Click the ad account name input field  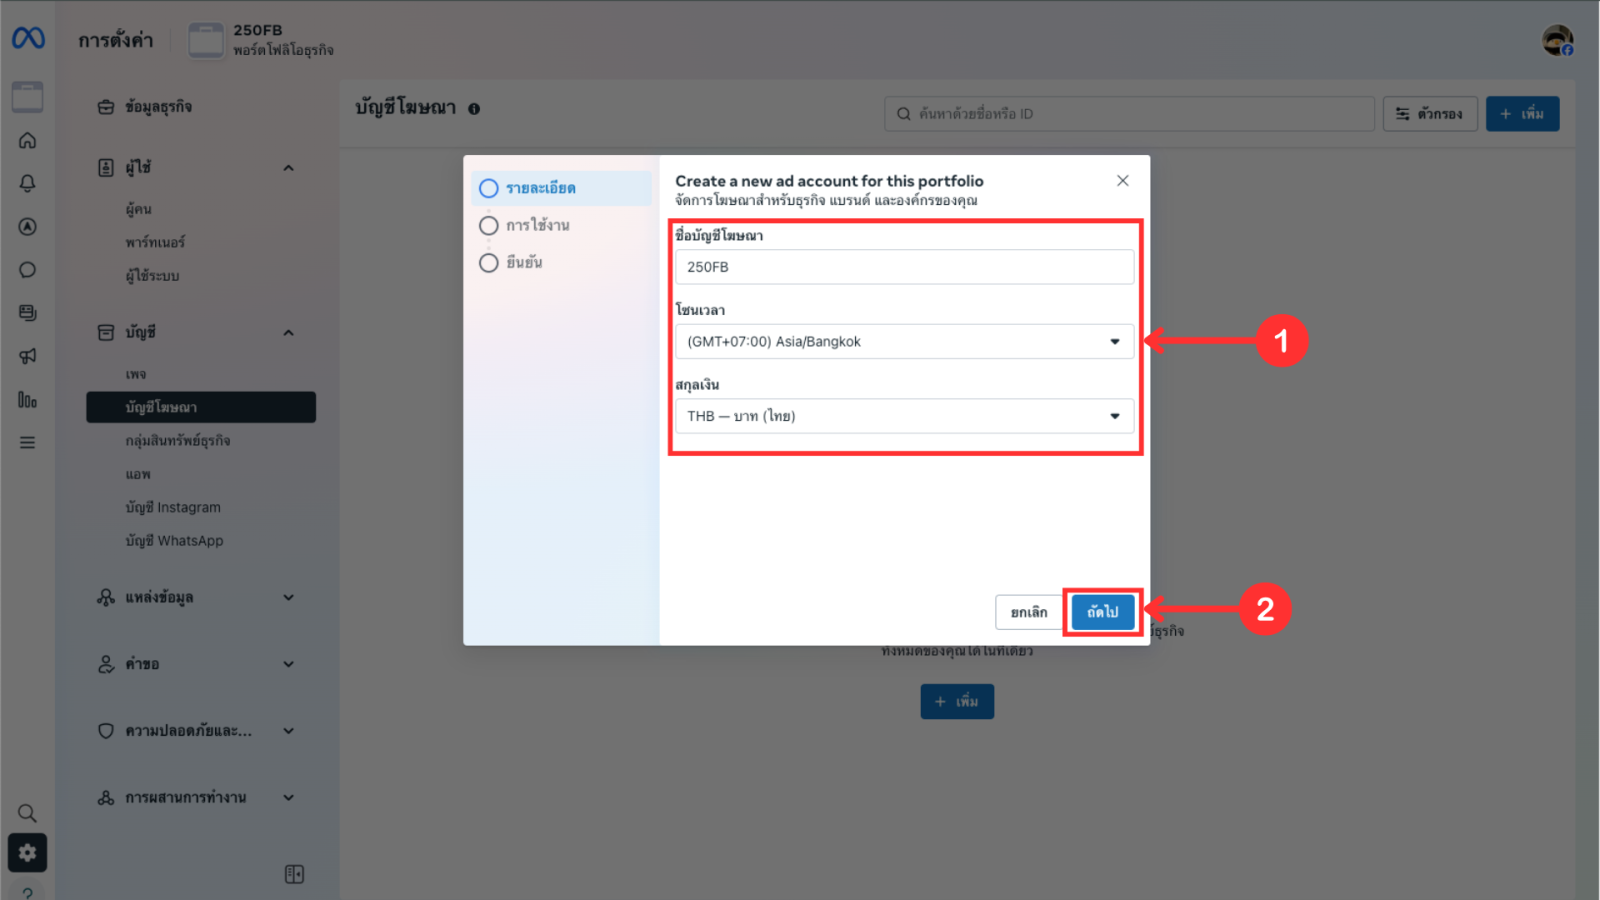(x=904, y=267)
